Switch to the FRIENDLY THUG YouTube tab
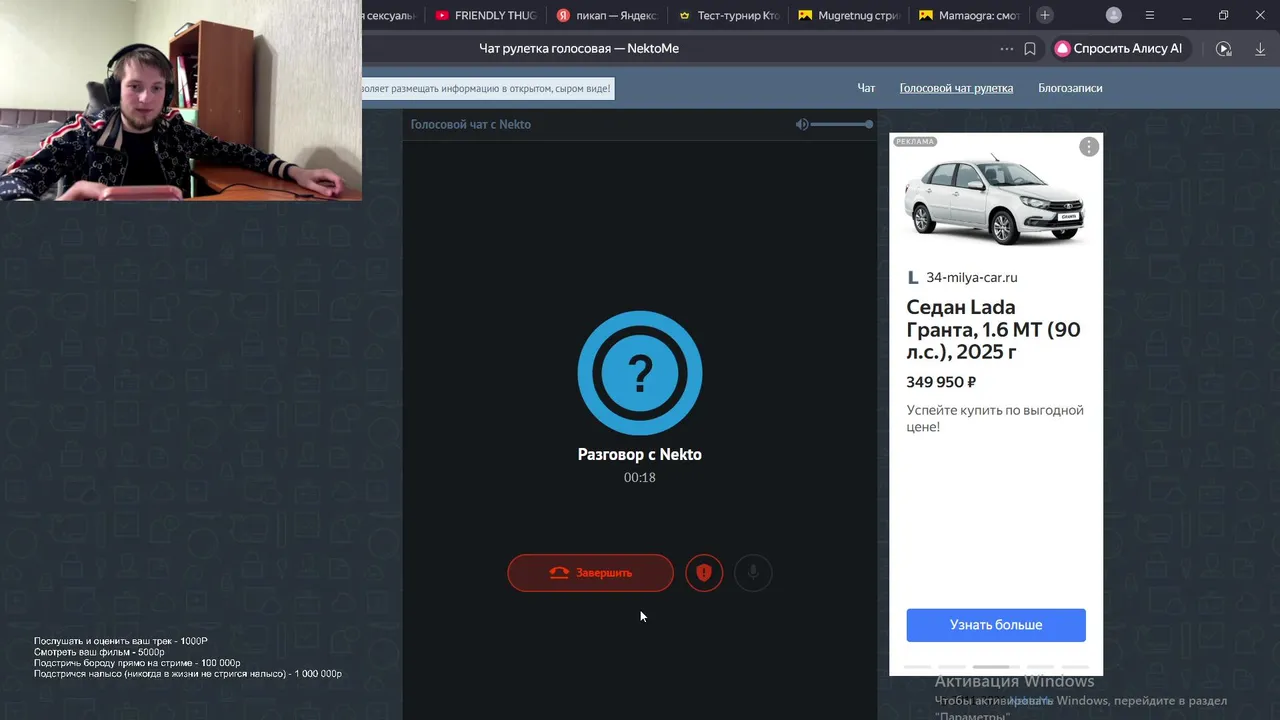This screenshot has width=1280, height=720. click(486, 15)
